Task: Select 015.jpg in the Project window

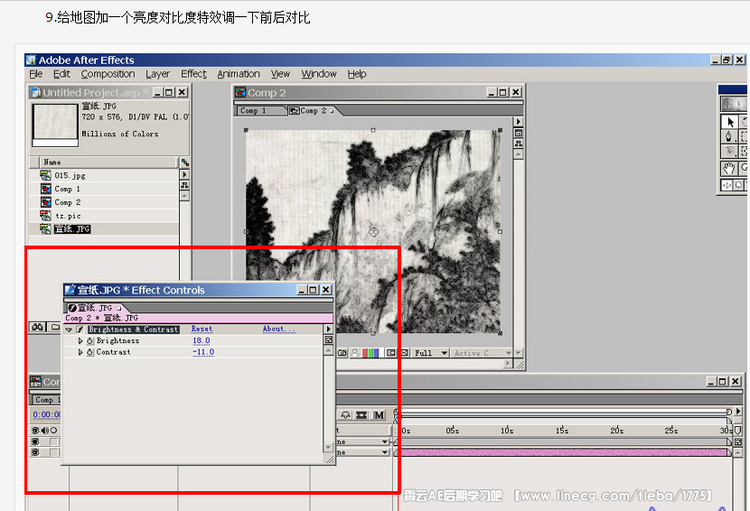Action: click(x=70, y=176)
